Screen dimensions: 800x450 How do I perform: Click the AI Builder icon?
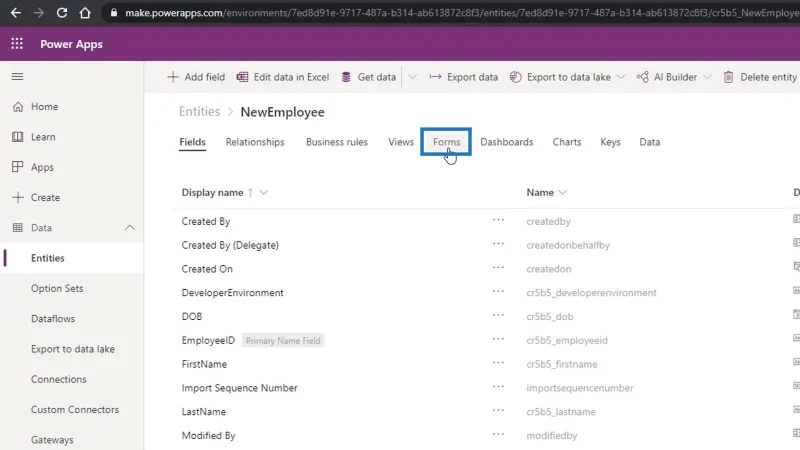click(x=642, y=77)
